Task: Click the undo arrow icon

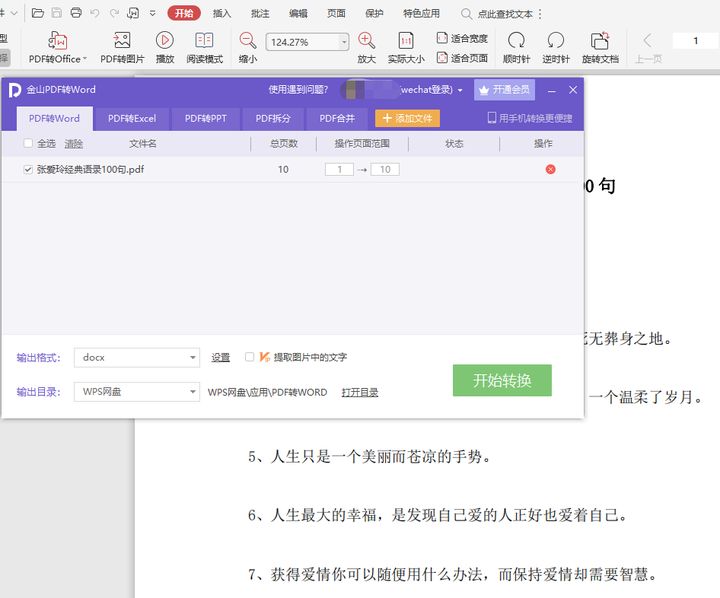Action: pyautogui.click(x=95, y=13)
